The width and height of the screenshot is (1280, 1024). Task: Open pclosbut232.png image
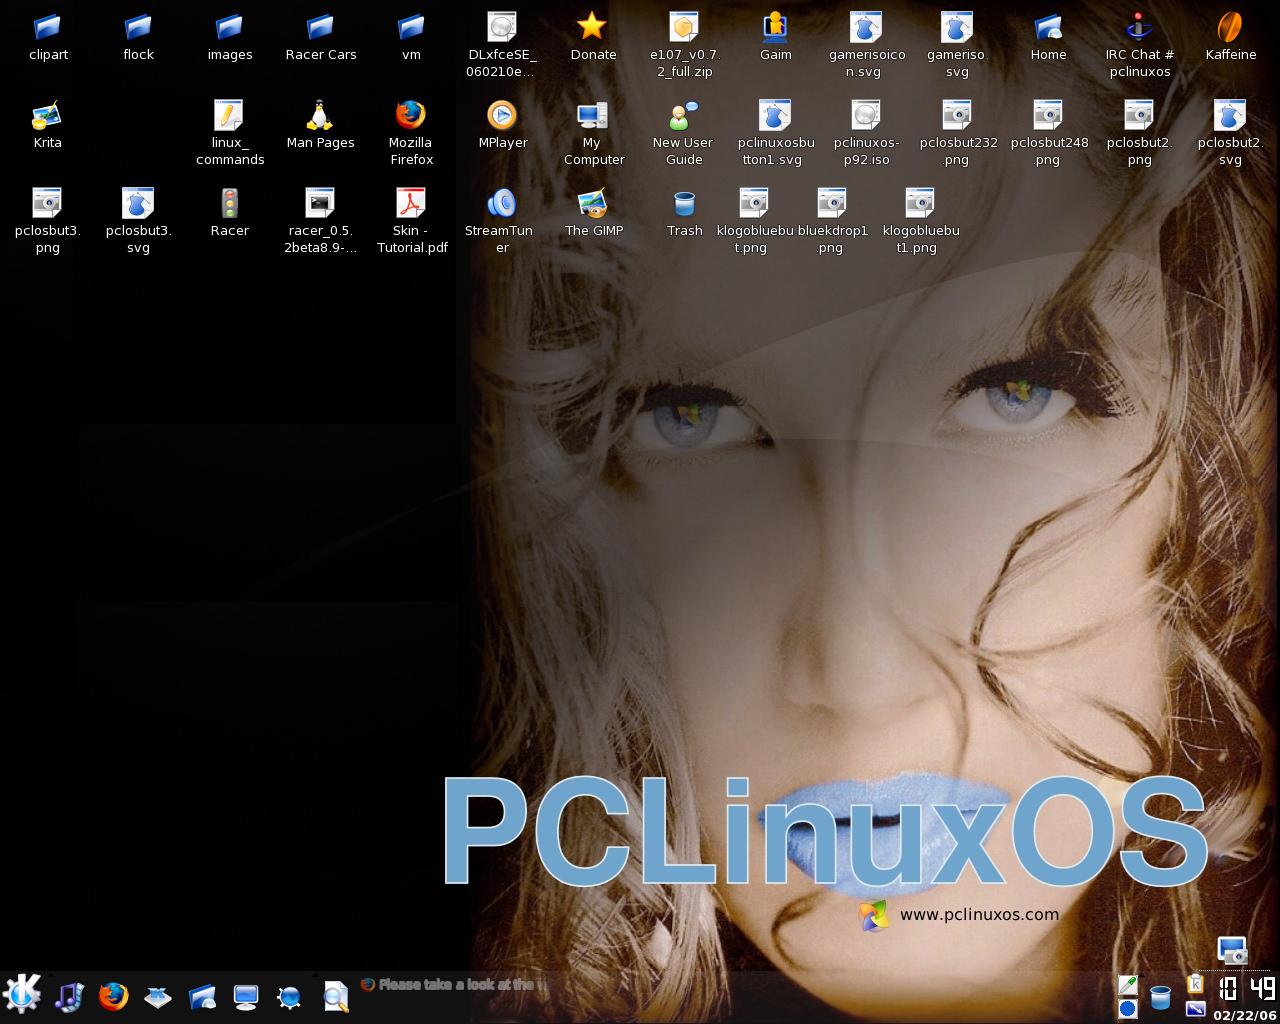tap(957, 116)
